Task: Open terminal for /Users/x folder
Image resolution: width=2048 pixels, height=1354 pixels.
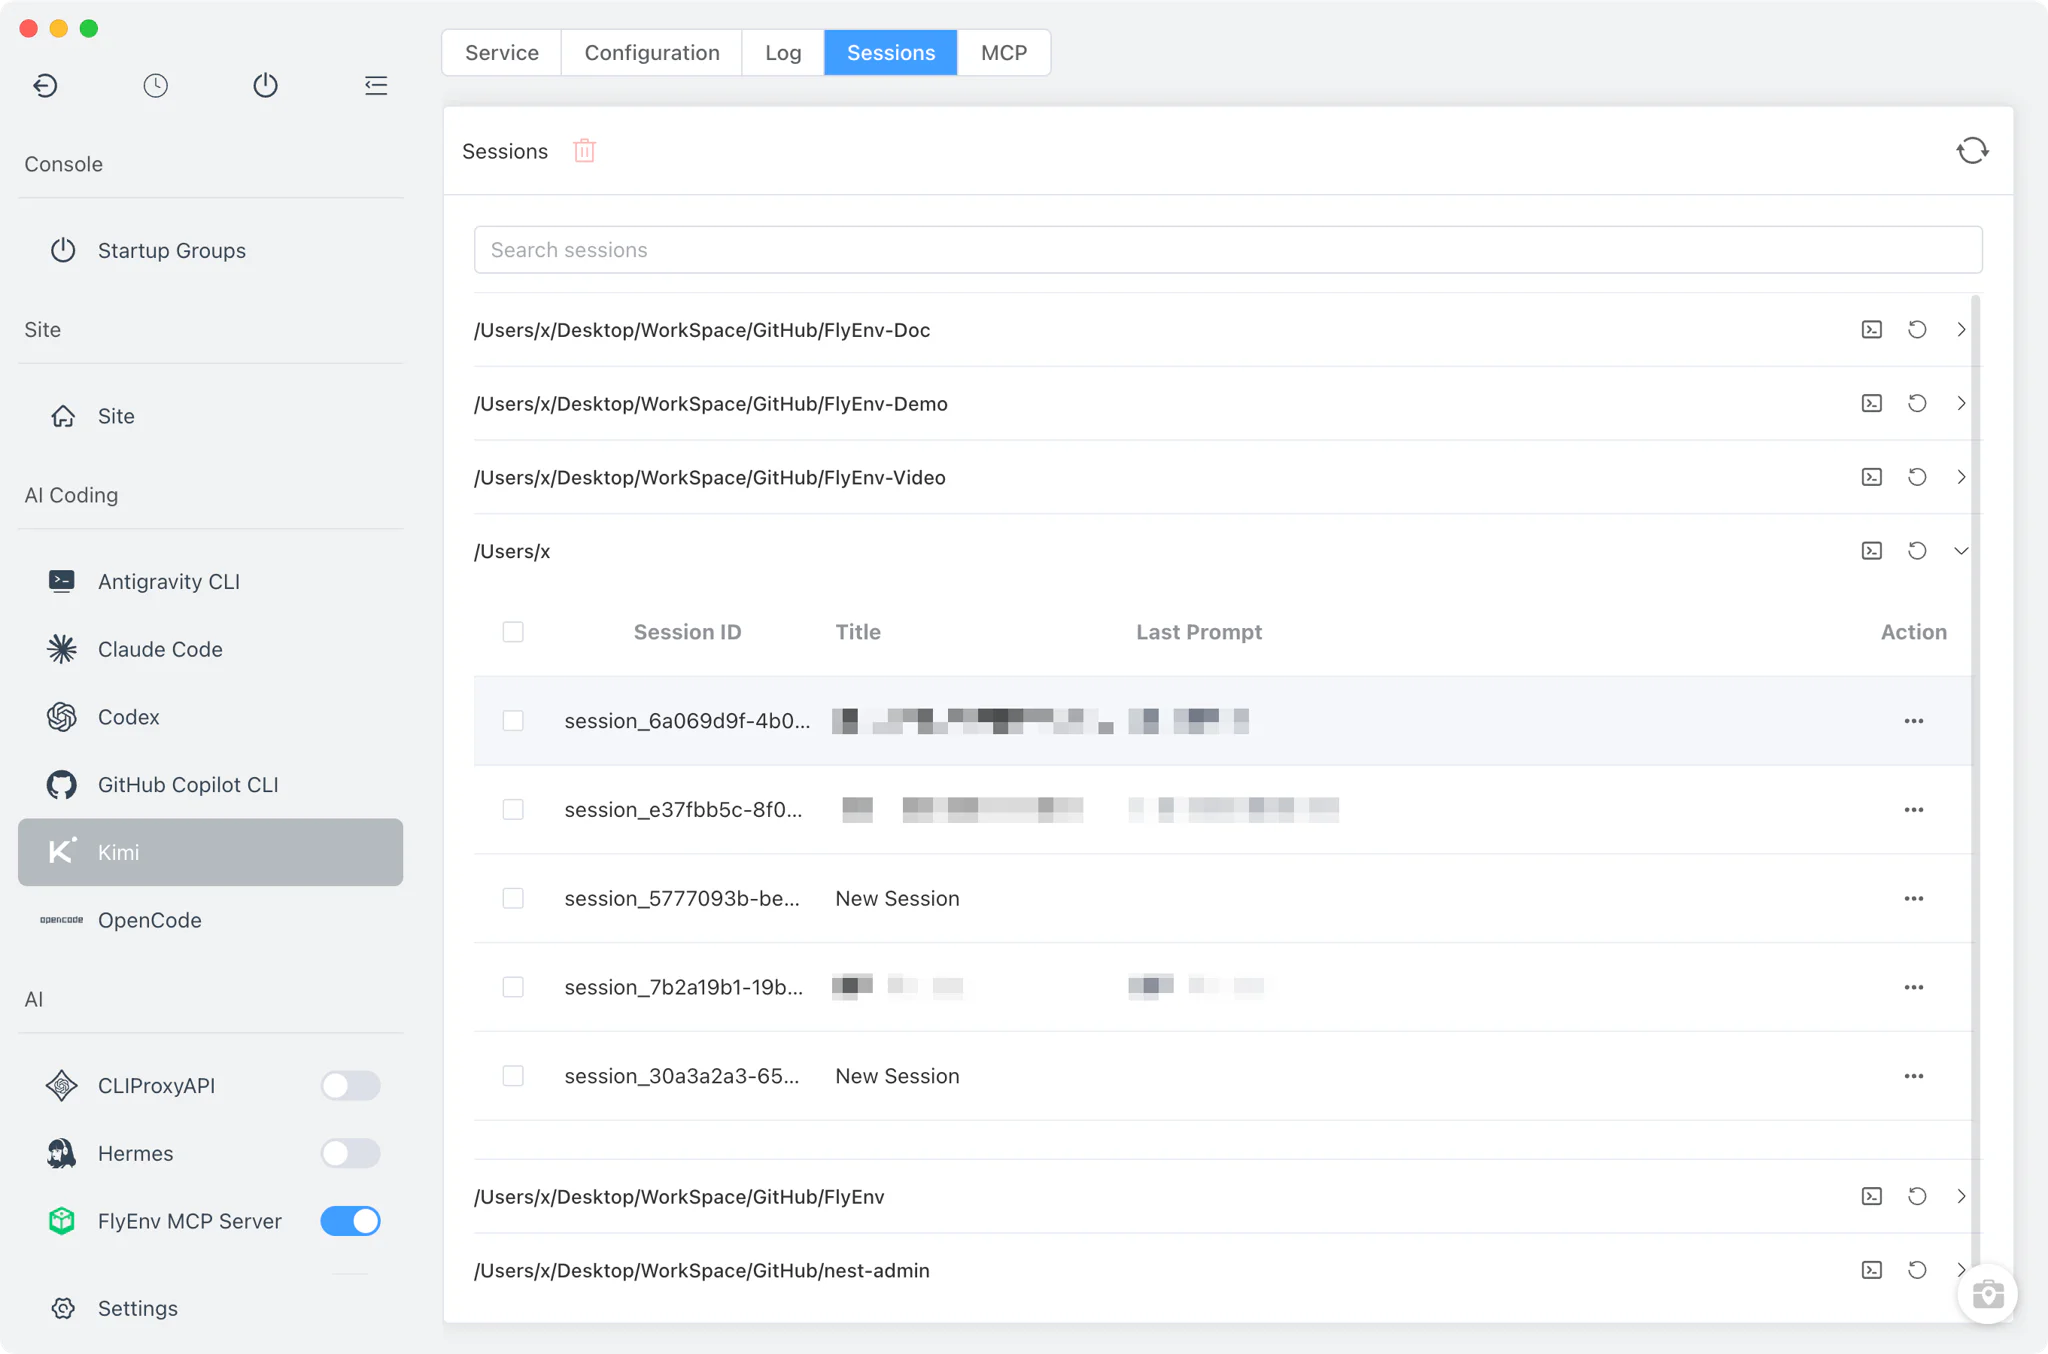Action: 1872,551
